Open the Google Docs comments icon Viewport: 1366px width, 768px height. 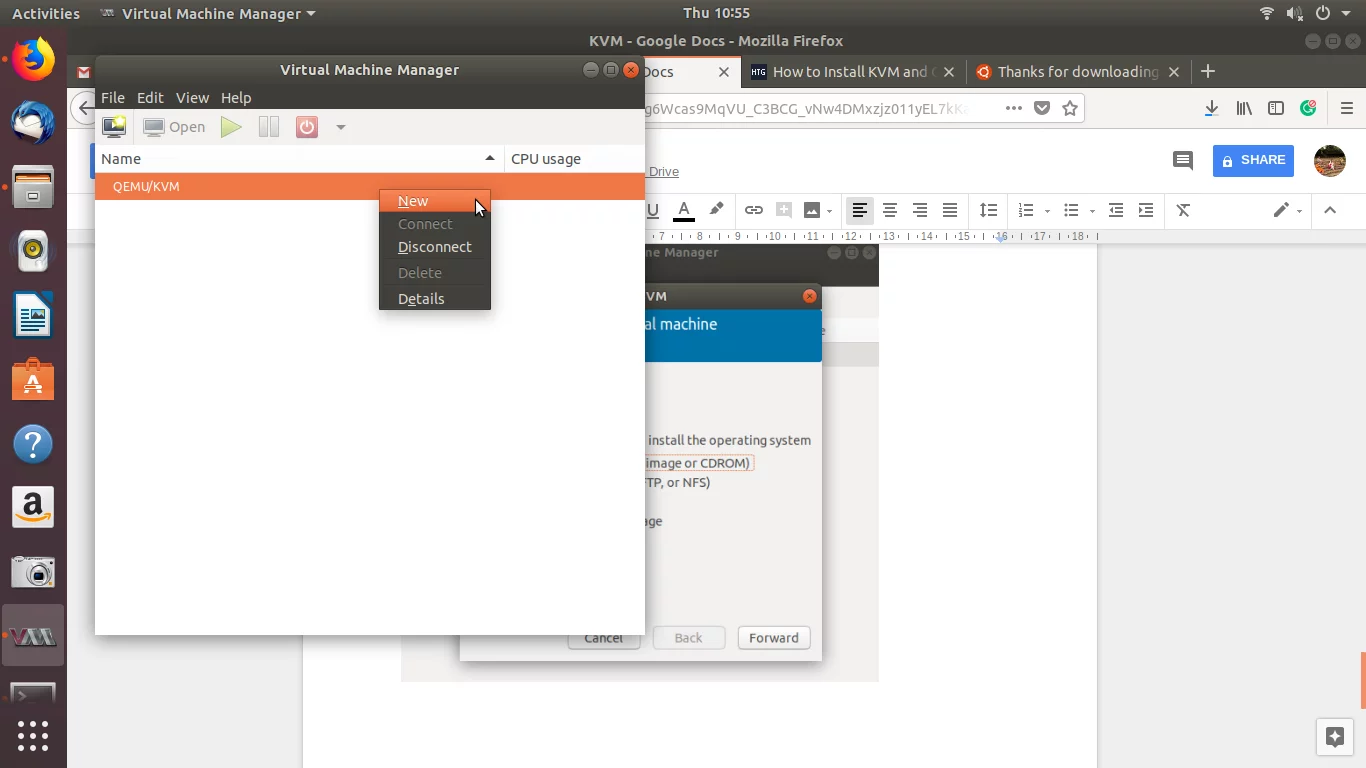pyautogui.click(x=1183, y=160)
